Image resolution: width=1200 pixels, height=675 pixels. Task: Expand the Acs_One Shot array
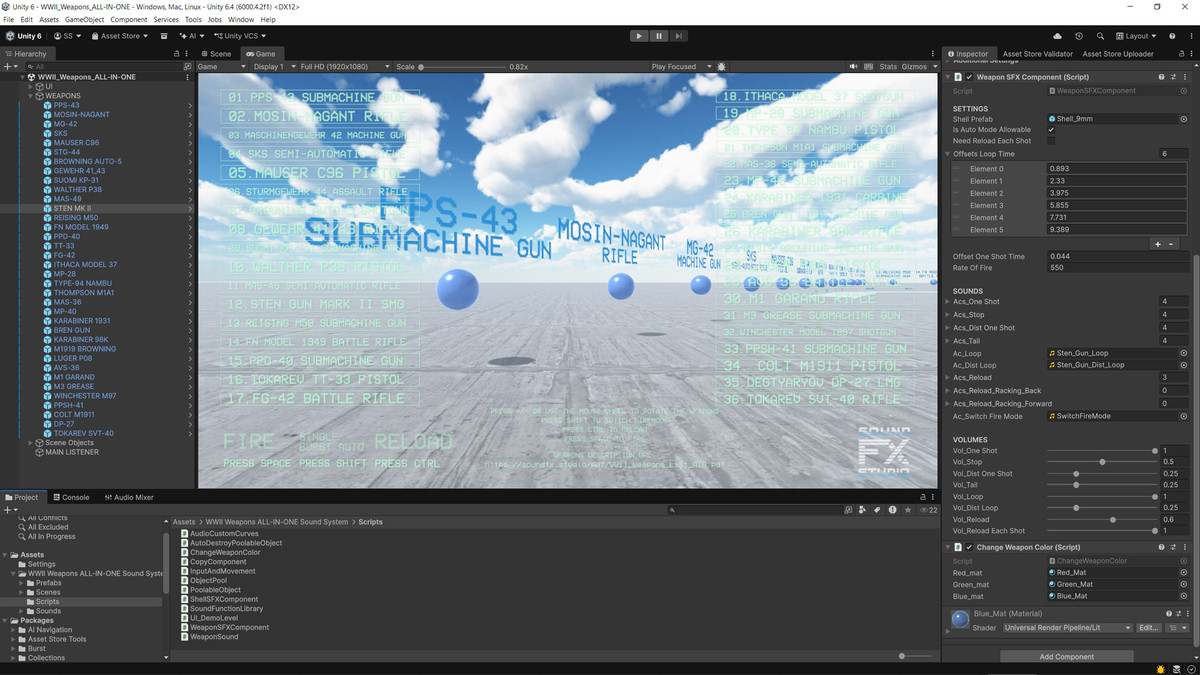(x=948, y=301)
